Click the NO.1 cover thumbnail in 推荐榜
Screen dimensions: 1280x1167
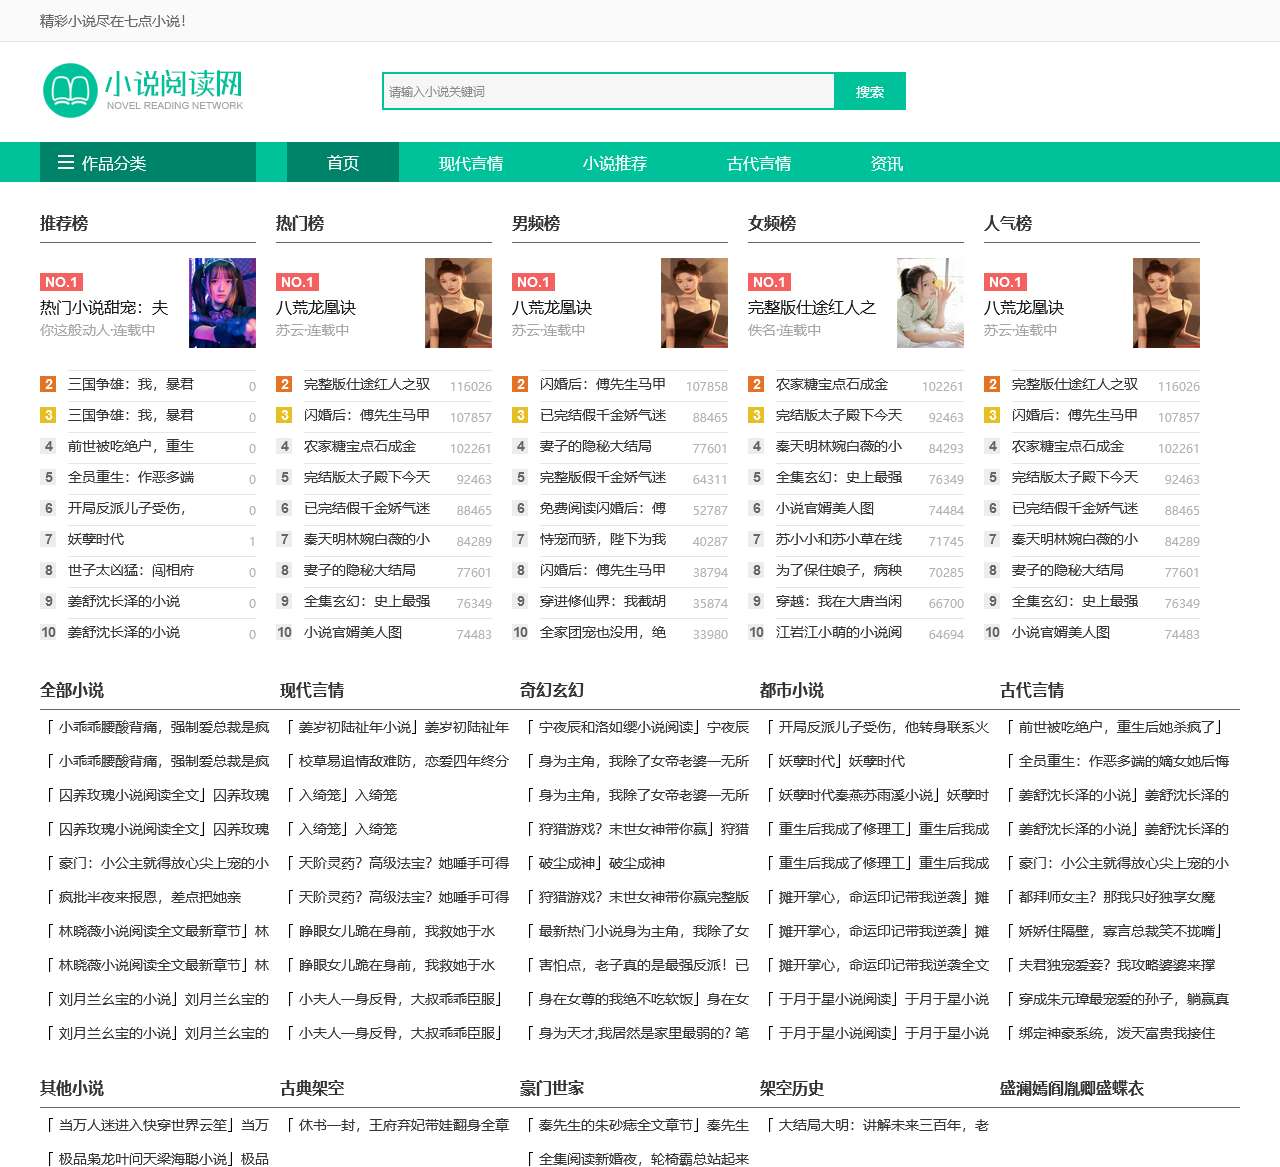[222, 303]
